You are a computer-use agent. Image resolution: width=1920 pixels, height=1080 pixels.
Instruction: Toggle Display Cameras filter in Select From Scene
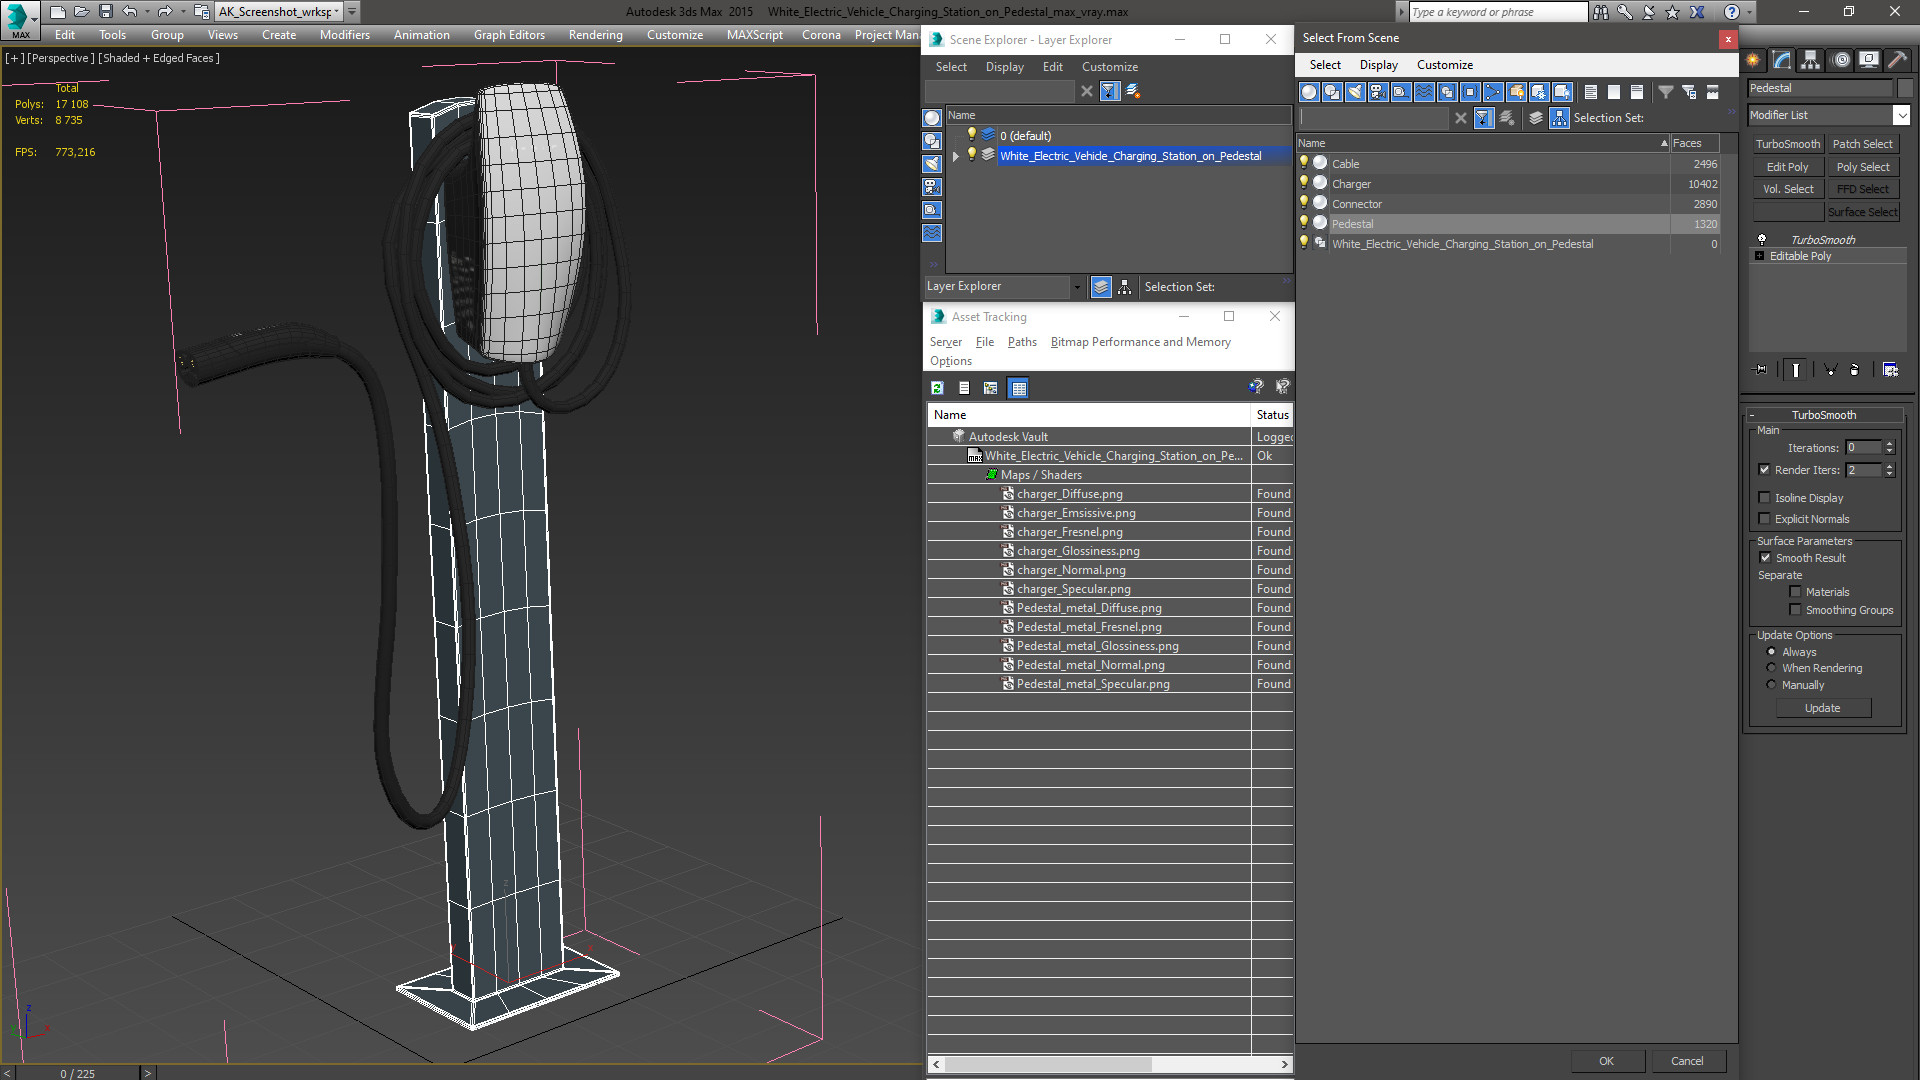coord(1378,92)
